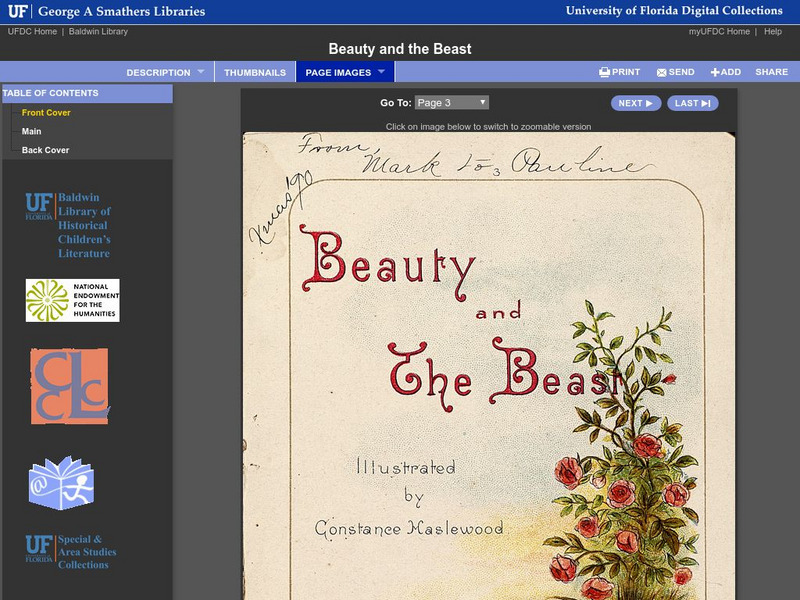
Task: Open the National Endowment for the Humanities logo
Action: (72, 300)
